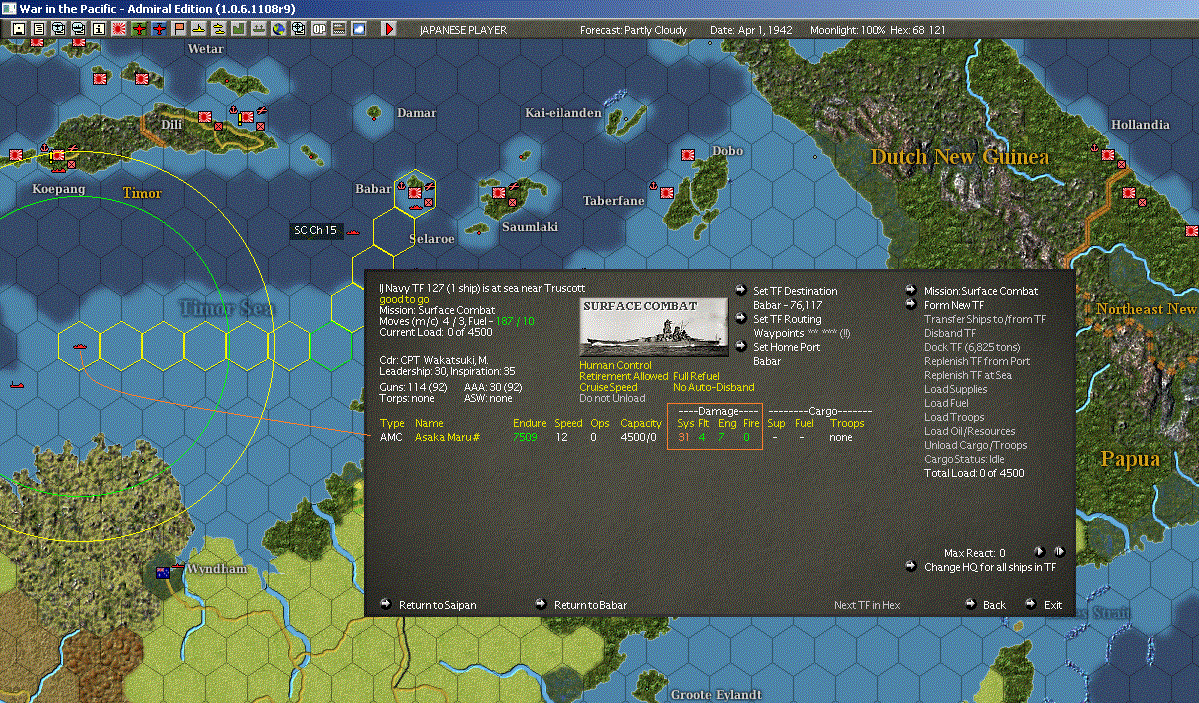Open the information 'i' toolbar icon
1199x703 pixels.
click(x=99, y=29)
